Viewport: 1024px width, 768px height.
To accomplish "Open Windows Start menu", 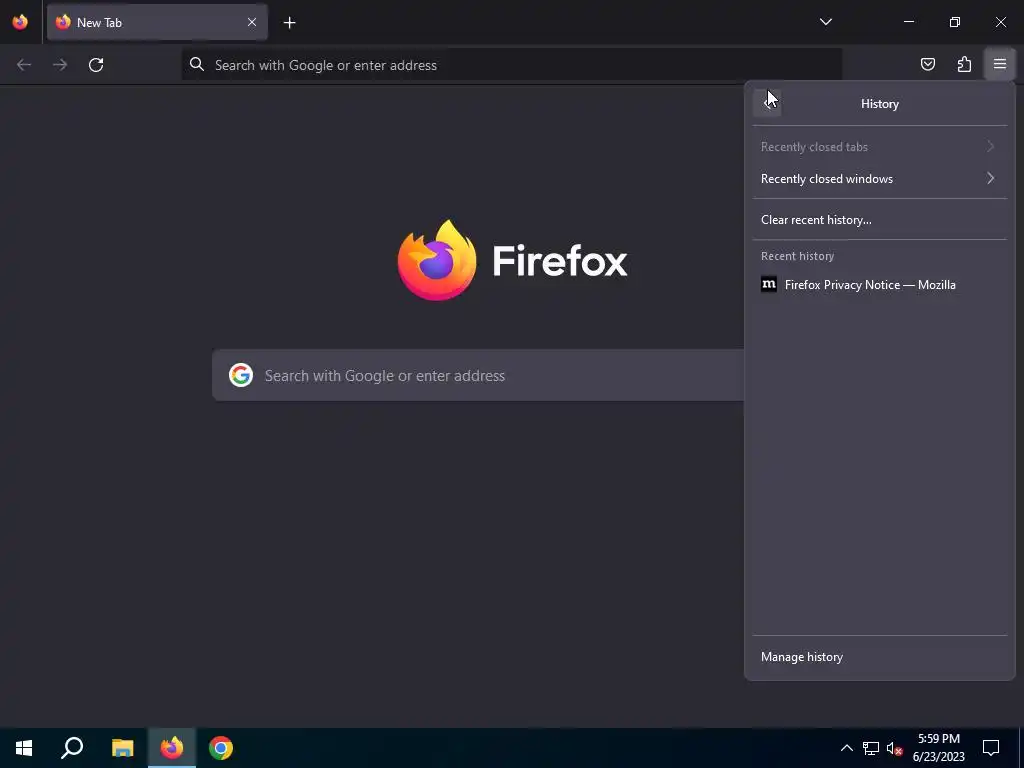I will (x=24, y=748).
